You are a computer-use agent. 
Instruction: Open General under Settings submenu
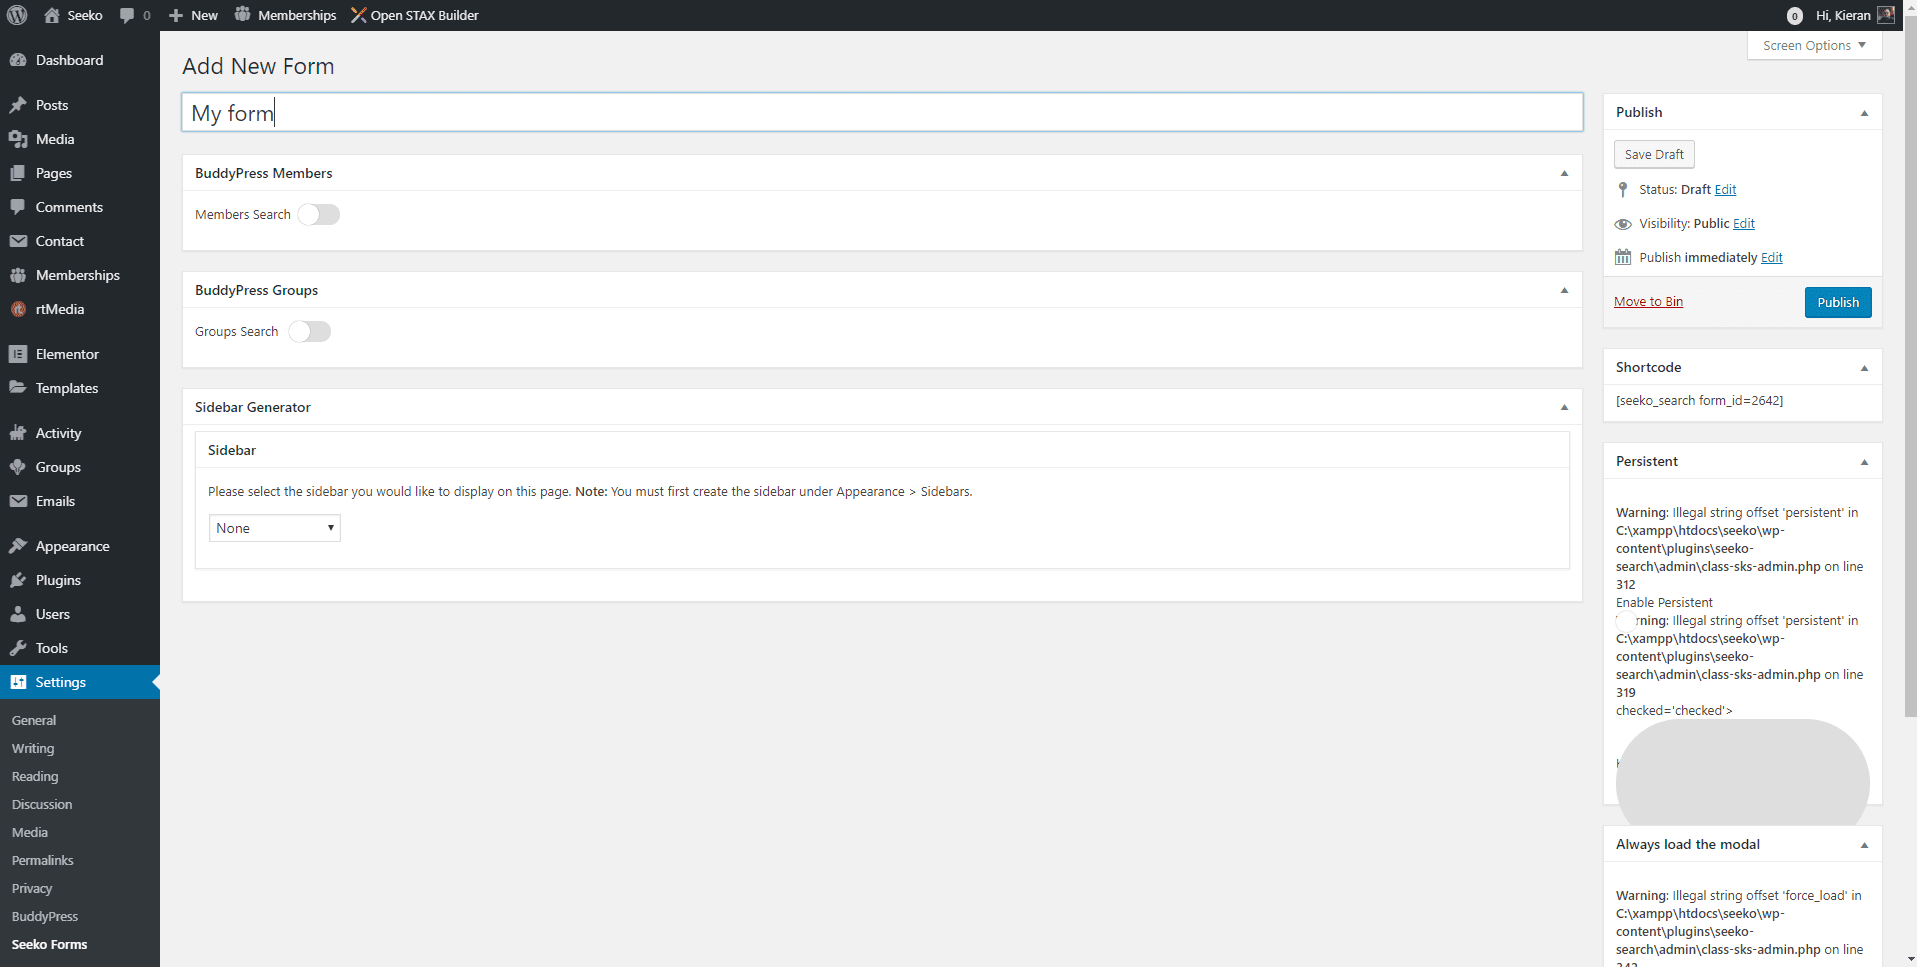point(34,720)
